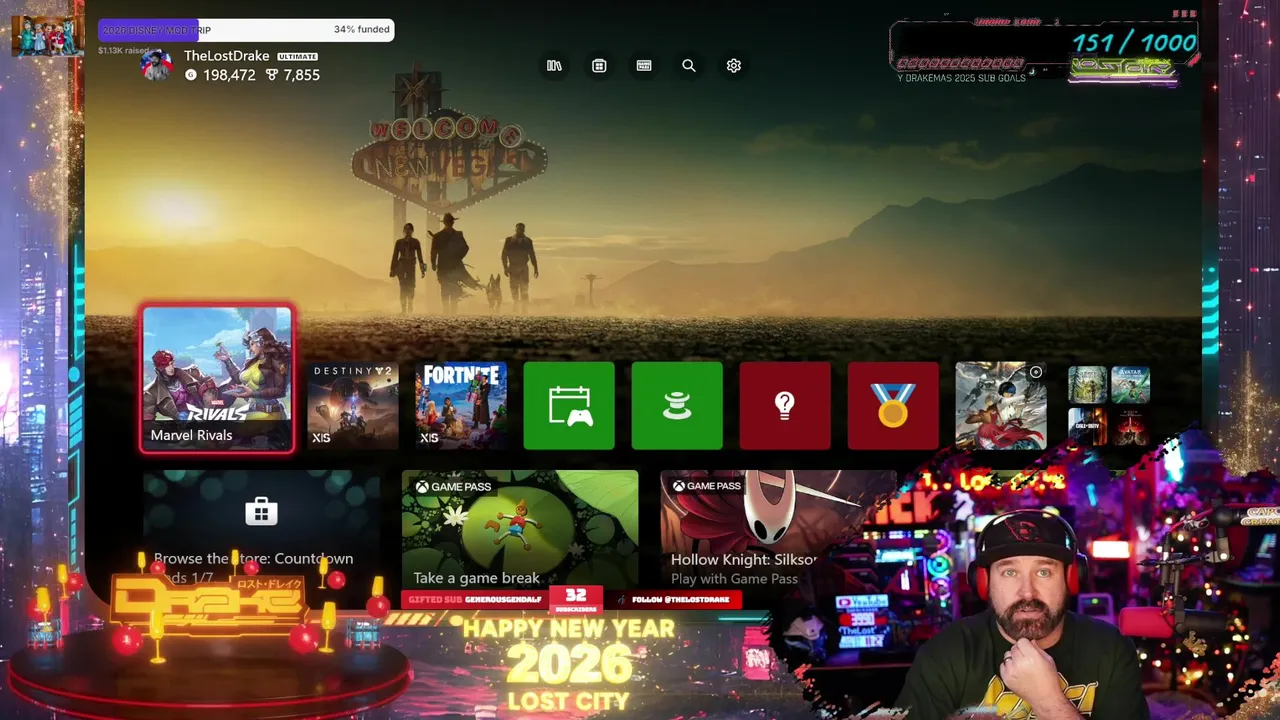Select the forest game thumbnail in group
Viewport: 1280px width, 720px height.
(x=1088, y=385)
